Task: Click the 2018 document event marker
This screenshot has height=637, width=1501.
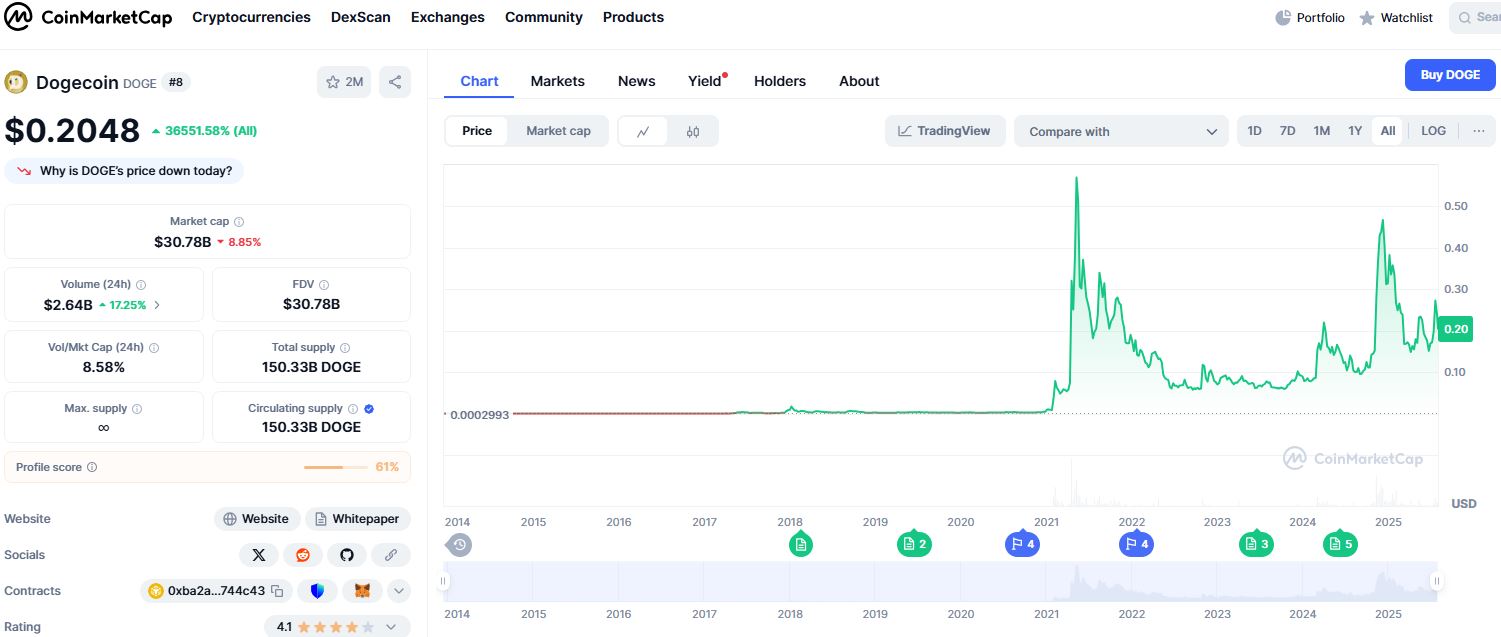Action: 800,545
